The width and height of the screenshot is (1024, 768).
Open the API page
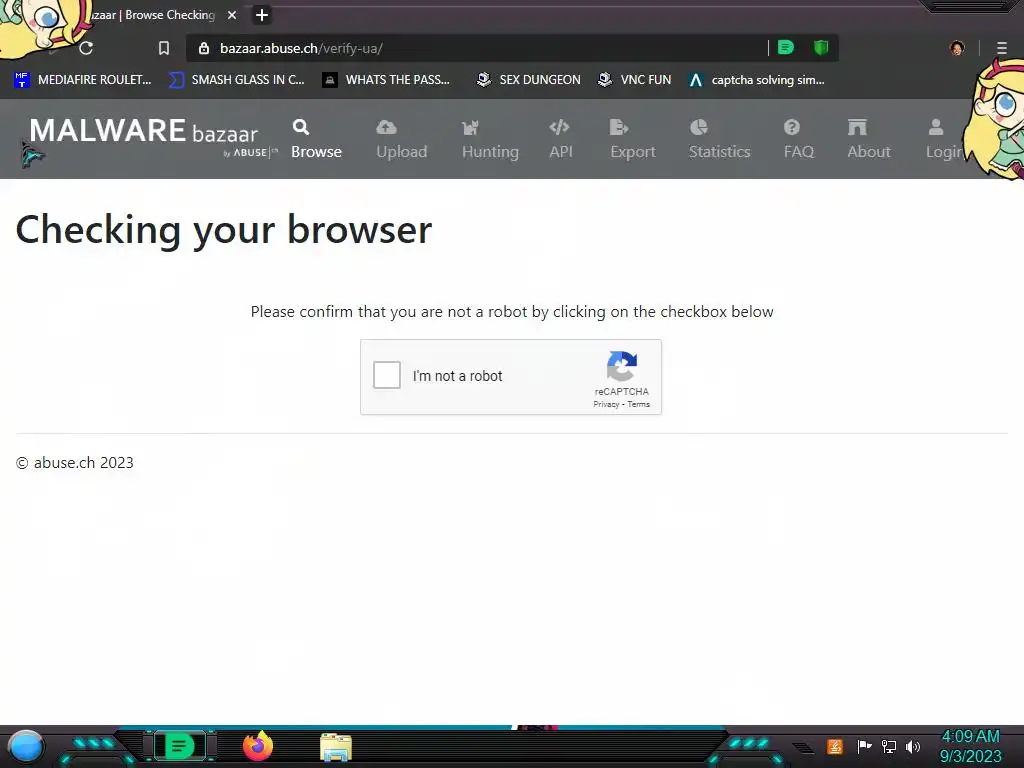[x=560, y=139]
